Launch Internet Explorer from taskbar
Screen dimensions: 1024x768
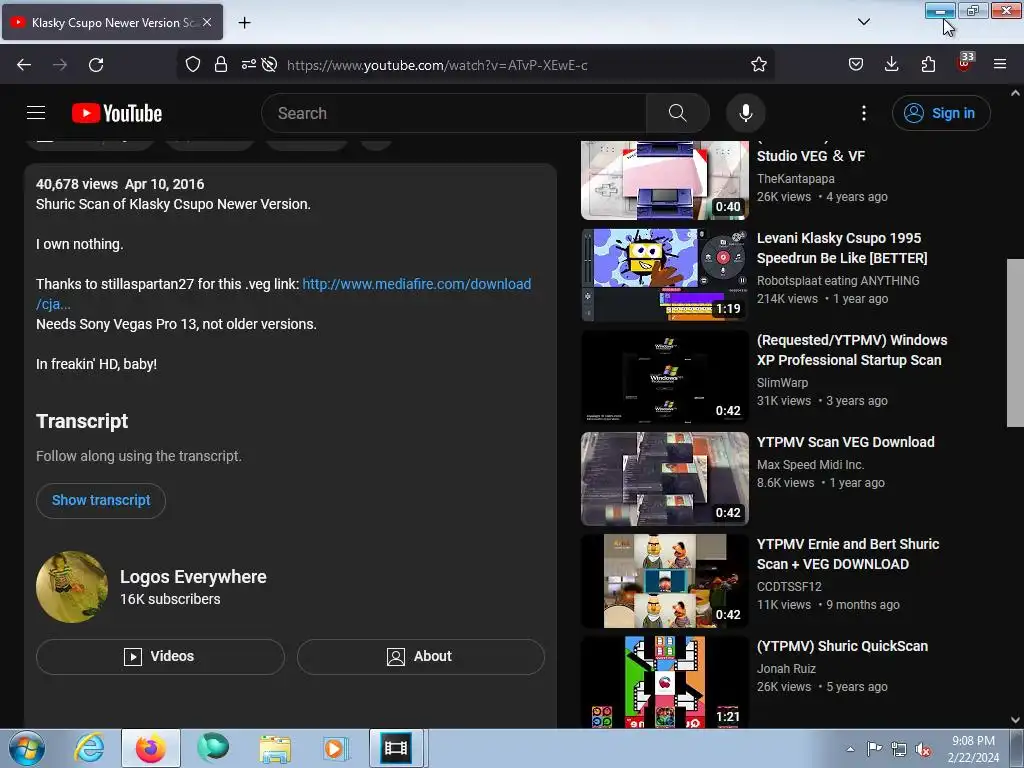click(x=89, y=748)
